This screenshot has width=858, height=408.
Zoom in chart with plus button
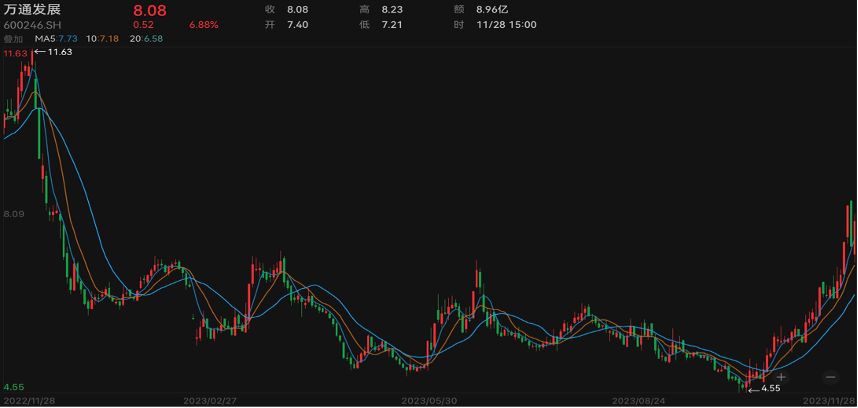coord(781,377)
